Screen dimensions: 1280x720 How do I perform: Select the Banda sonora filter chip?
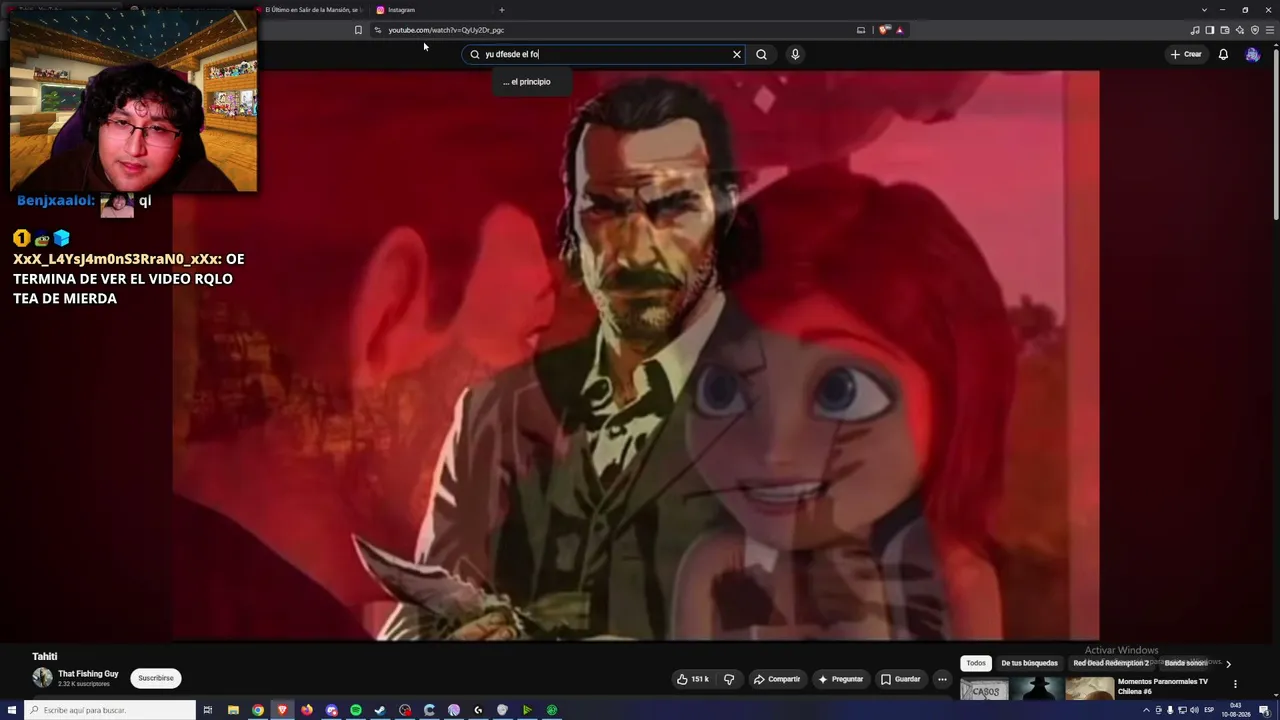[x=1185, y=663]
